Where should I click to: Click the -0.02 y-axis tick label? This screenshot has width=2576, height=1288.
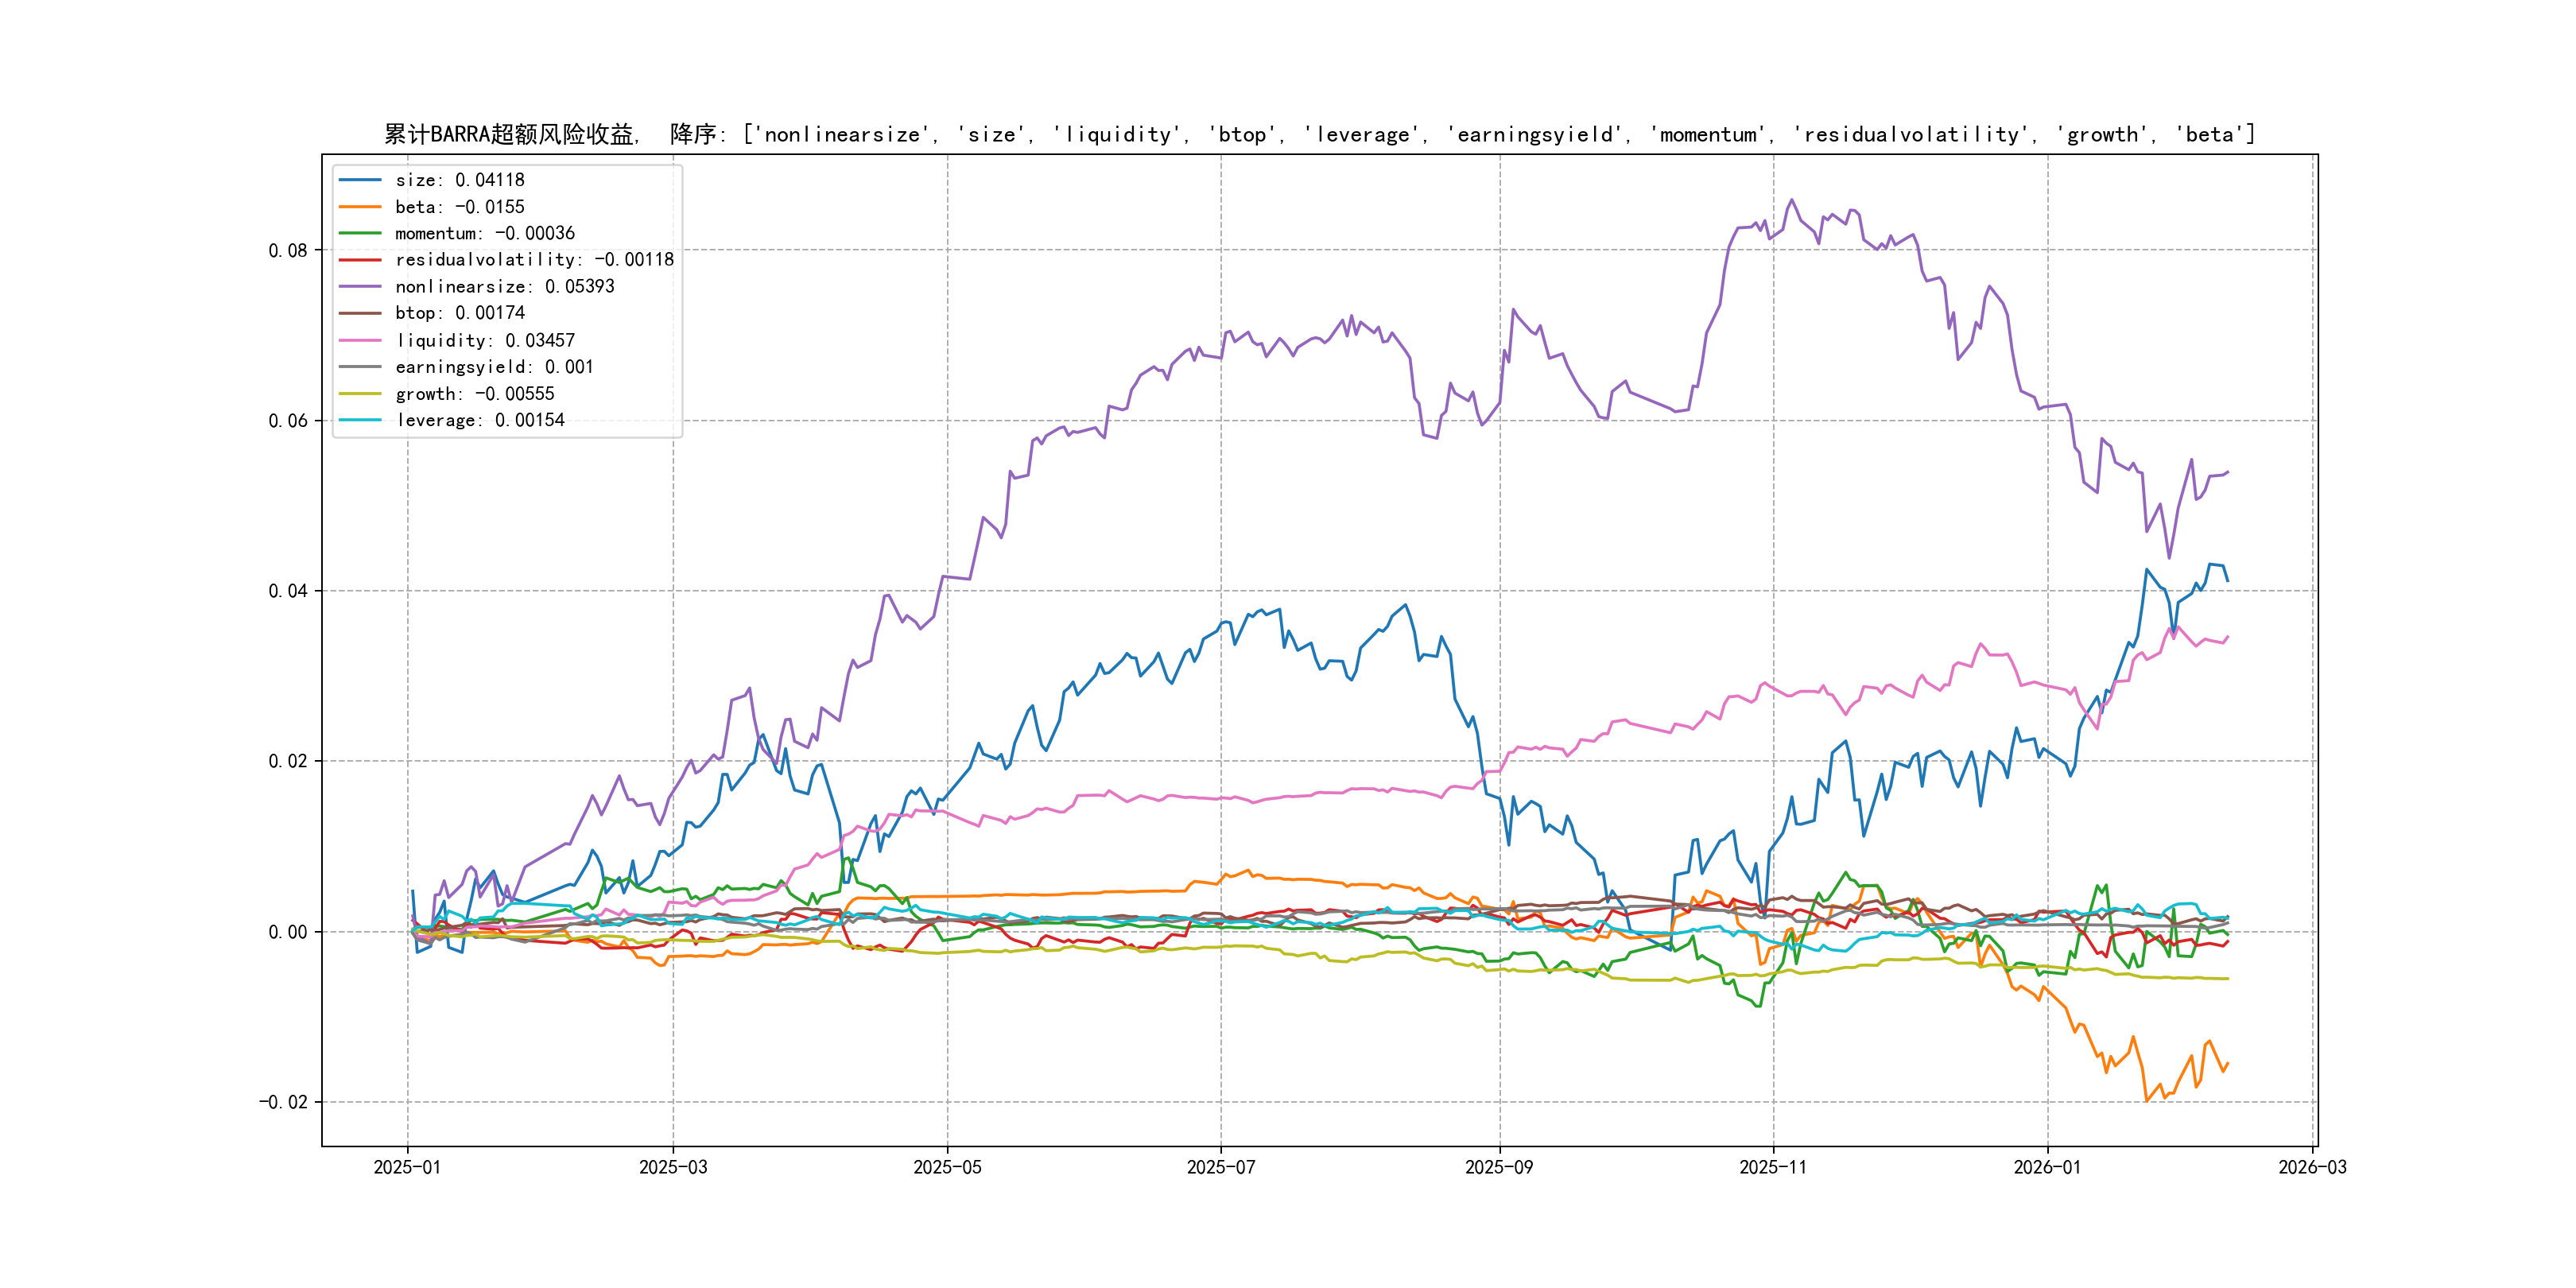(x=284, y=1102)
